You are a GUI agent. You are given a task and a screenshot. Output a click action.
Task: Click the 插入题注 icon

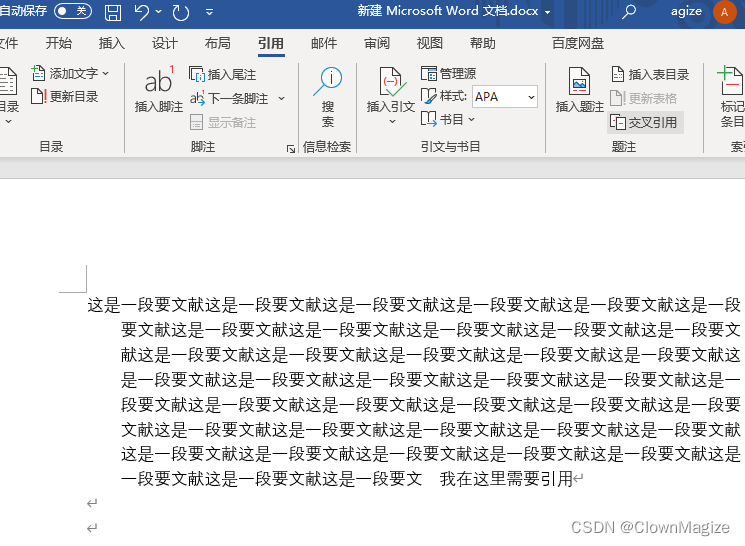(580, 81)
